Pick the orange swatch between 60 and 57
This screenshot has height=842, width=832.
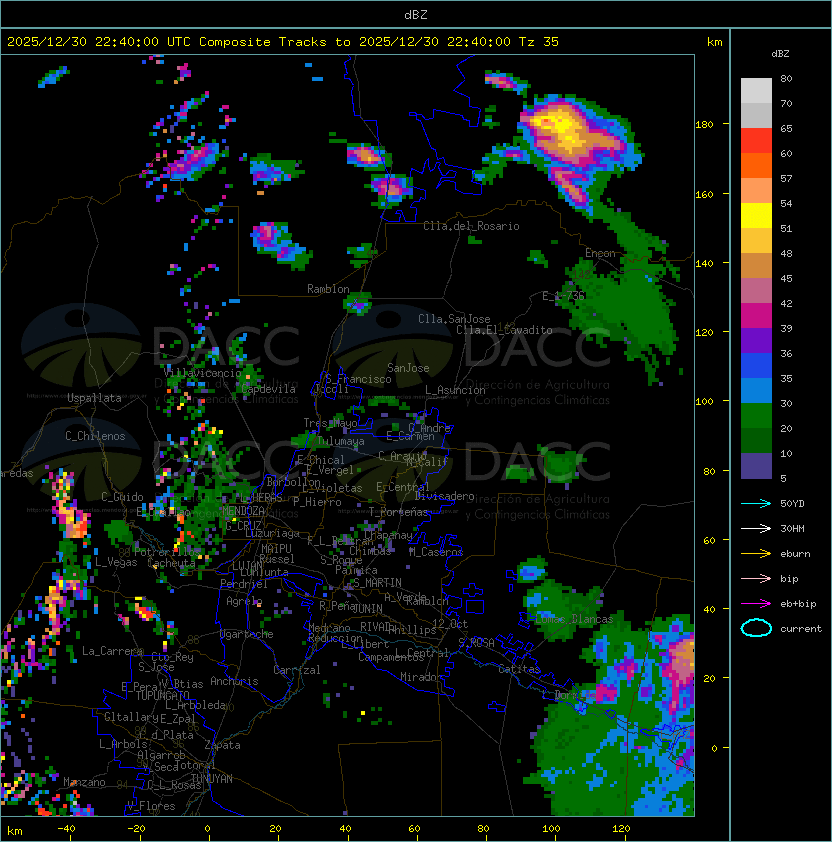point(756,165)
